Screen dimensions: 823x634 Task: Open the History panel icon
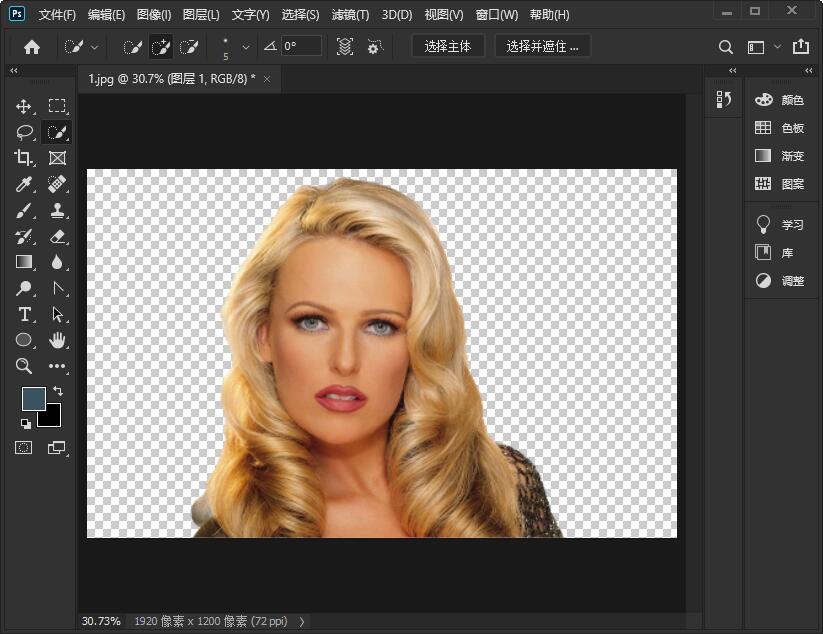[723, 99]
